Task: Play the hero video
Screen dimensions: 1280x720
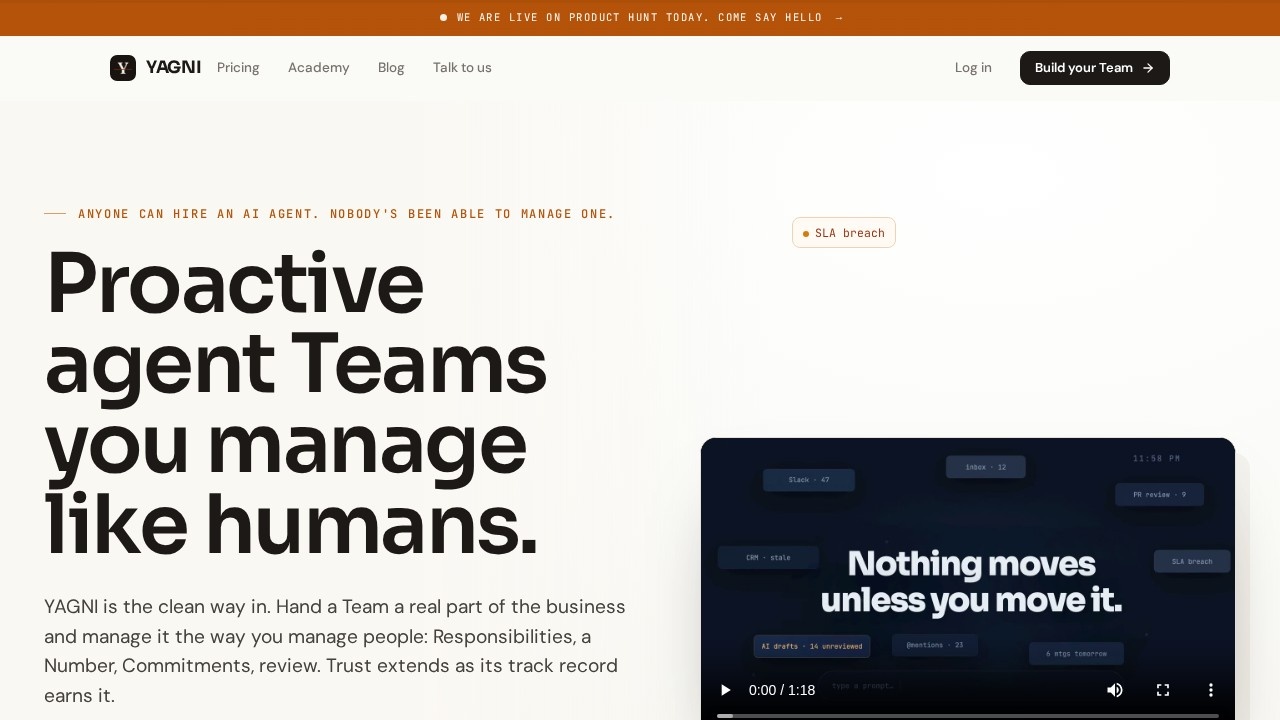Action: [x=726, y=690]
